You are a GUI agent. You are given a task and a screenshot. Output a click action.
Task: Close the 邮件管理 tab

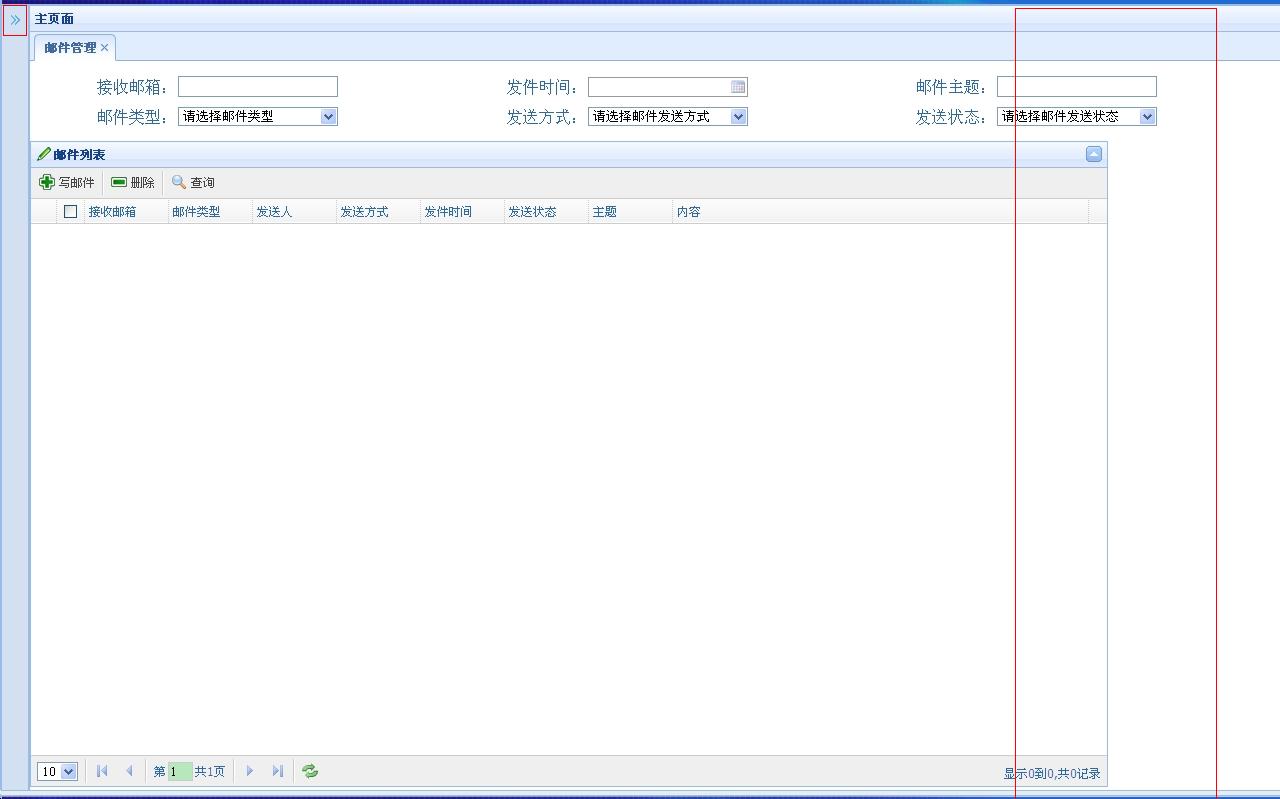(104, 48)
